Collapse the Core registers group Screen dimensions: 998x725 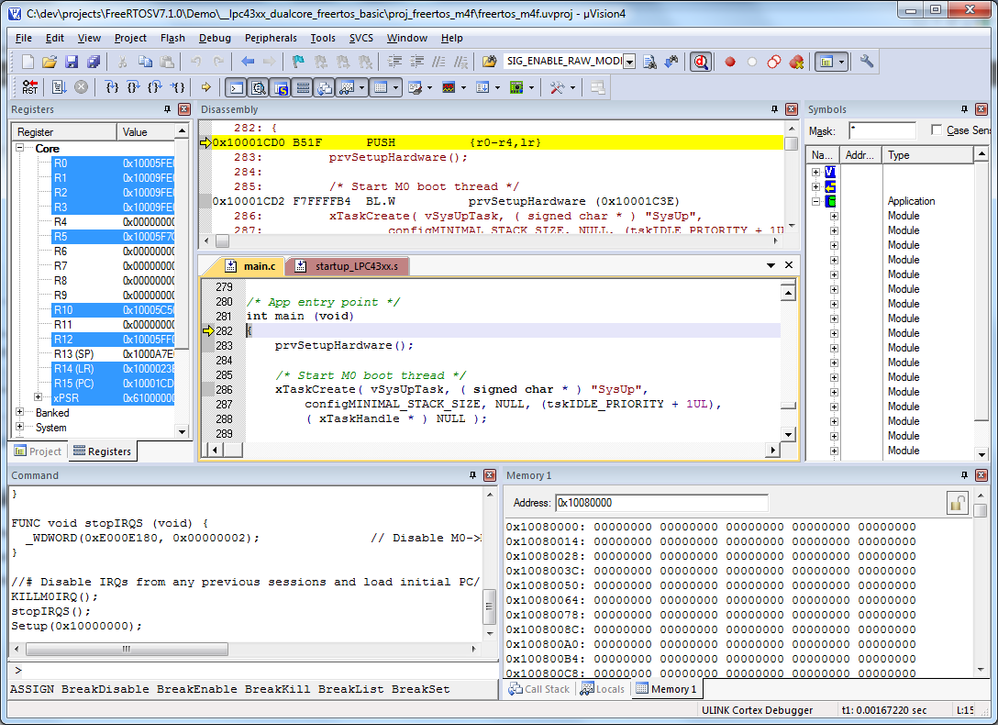[x=21, y=148]
